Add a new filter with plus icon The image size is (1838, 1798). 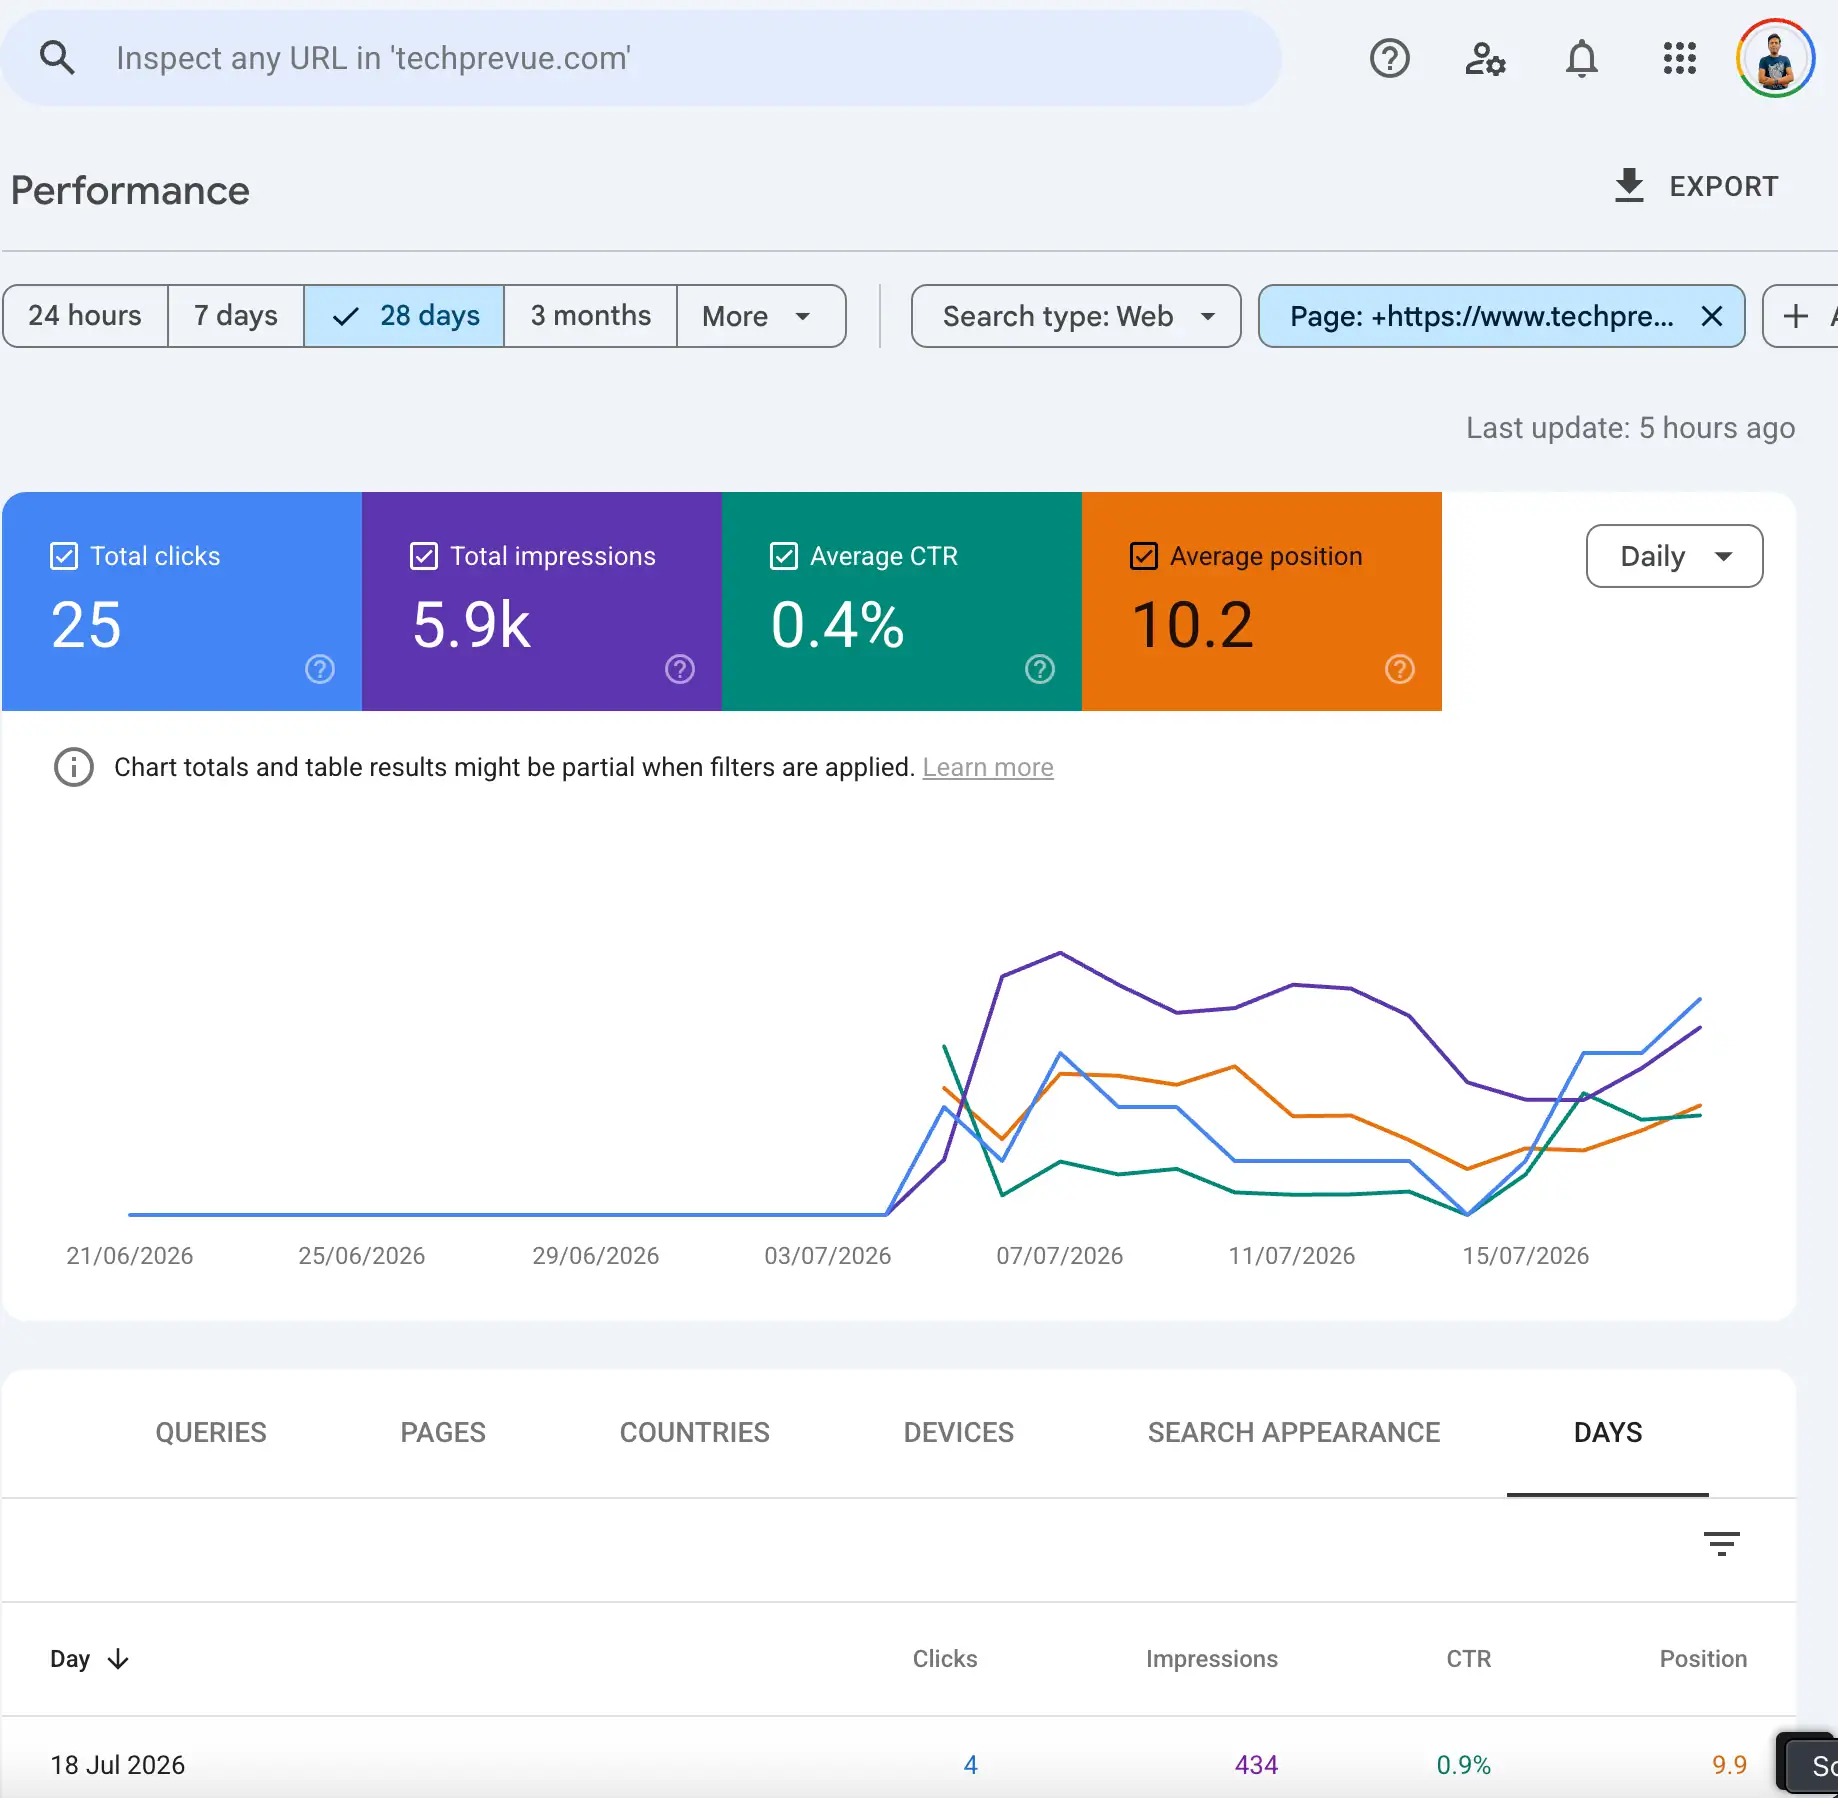click(x=1795, y=316)
